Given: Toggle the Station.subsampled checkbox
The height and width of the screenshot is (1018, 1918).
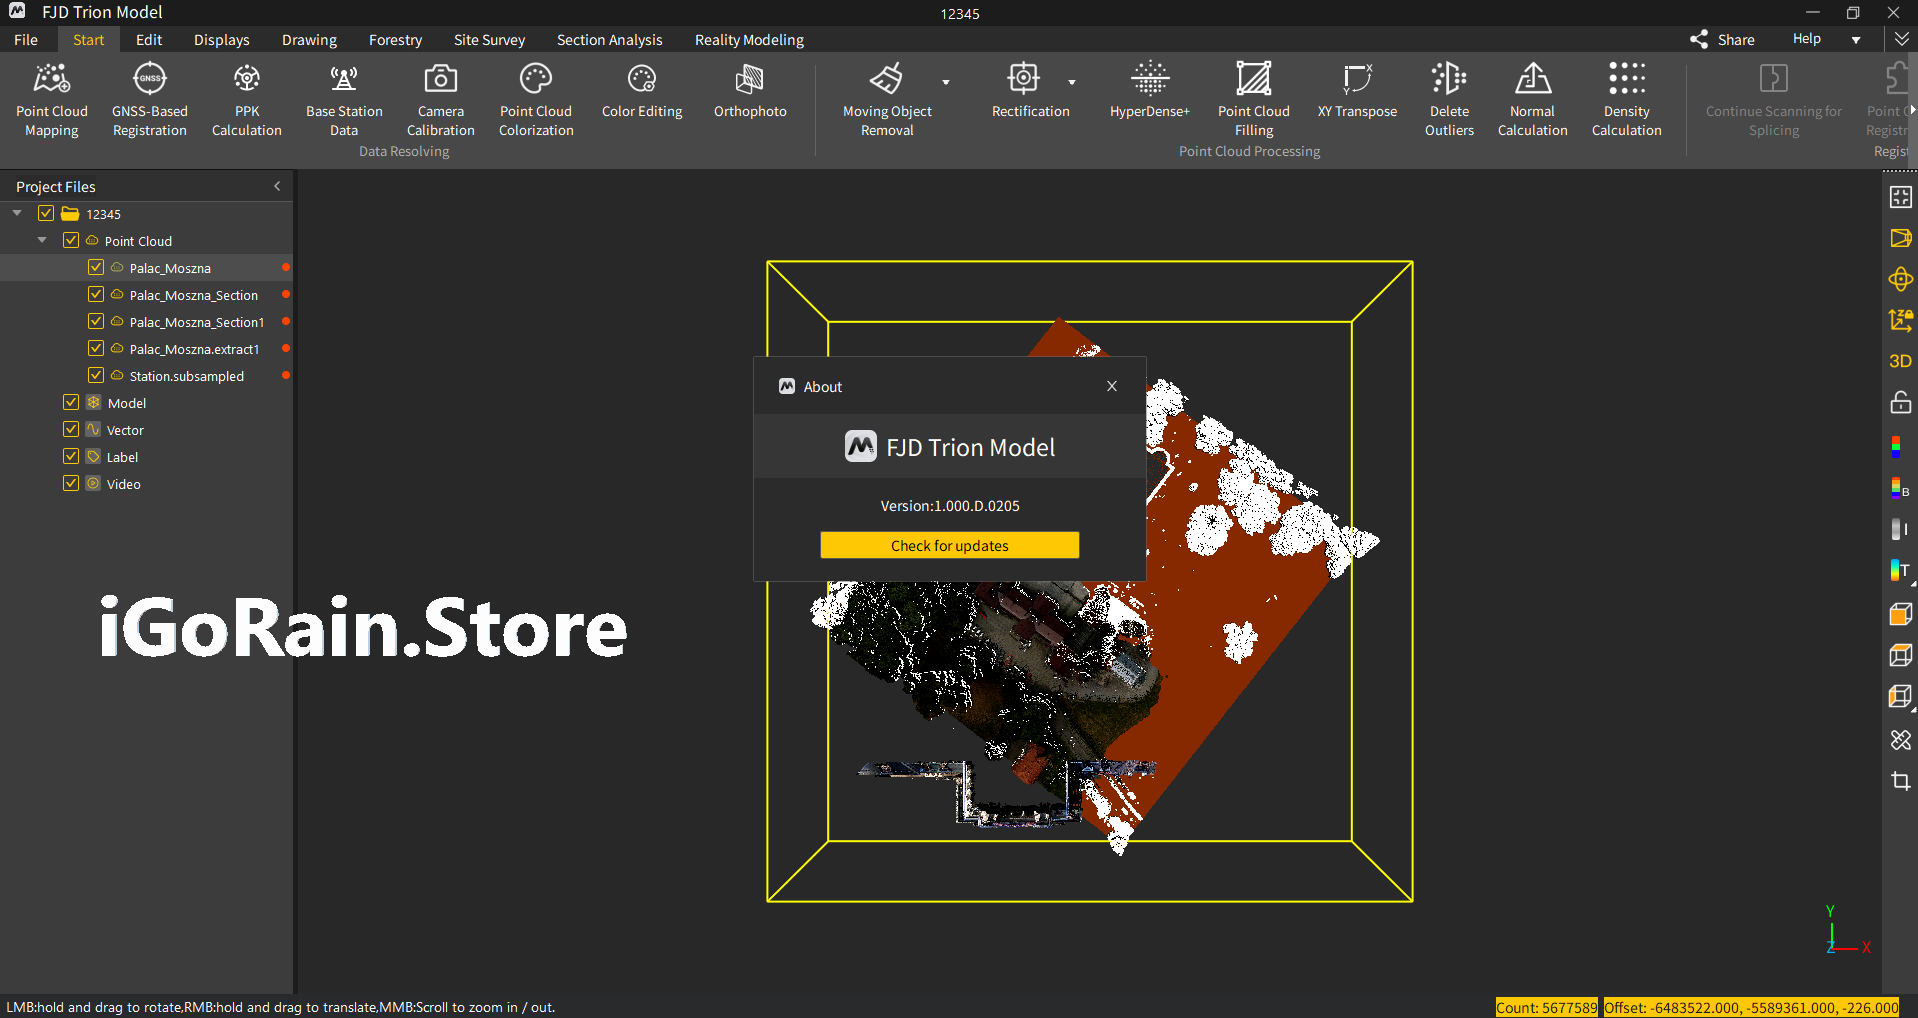Looking at the screenshot, I should pyautogui.click(x=96, y=376).
